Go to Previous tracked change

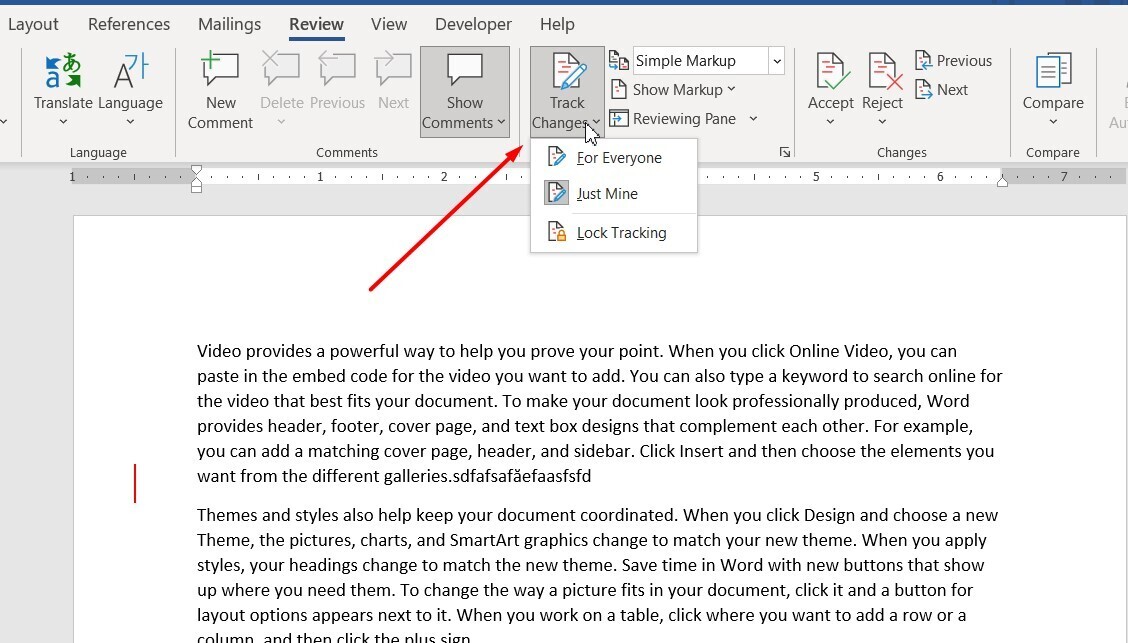point(952,61)
